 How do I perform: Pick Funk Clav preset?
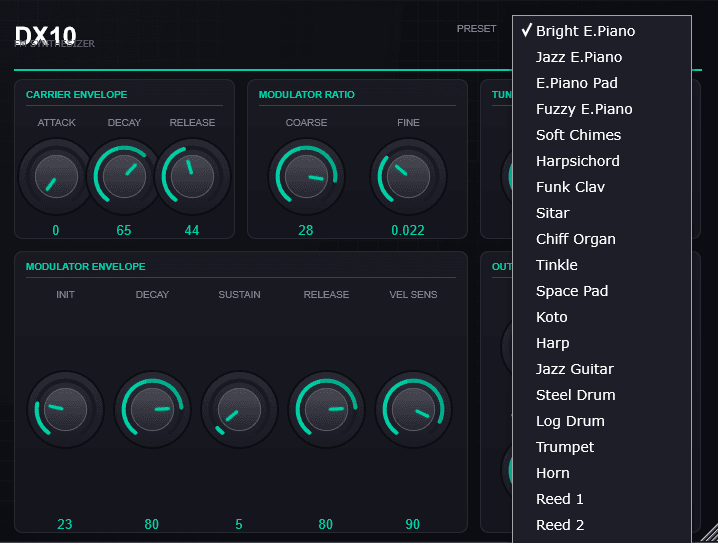602,187
